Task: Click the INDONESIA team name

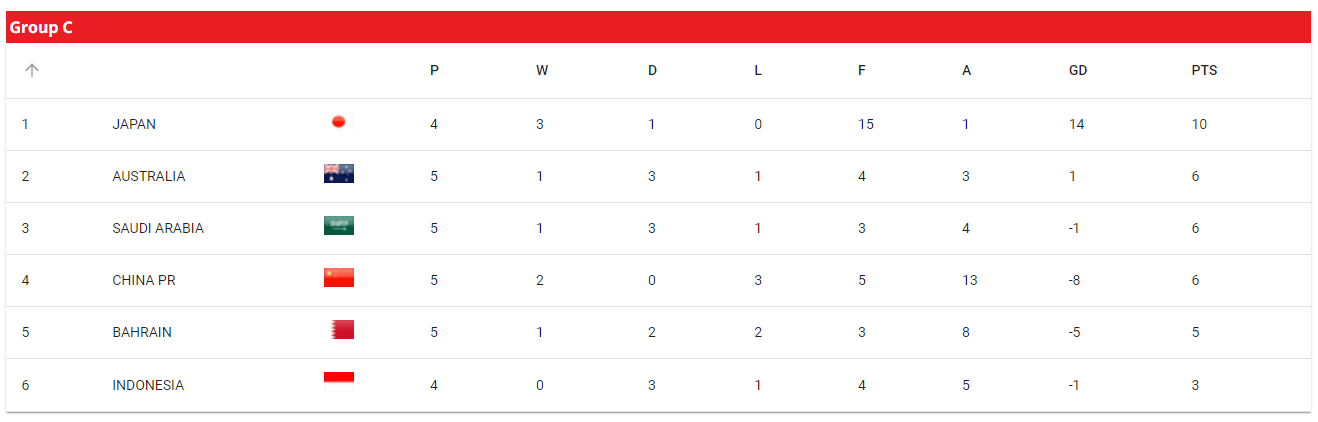Action: 148,385
